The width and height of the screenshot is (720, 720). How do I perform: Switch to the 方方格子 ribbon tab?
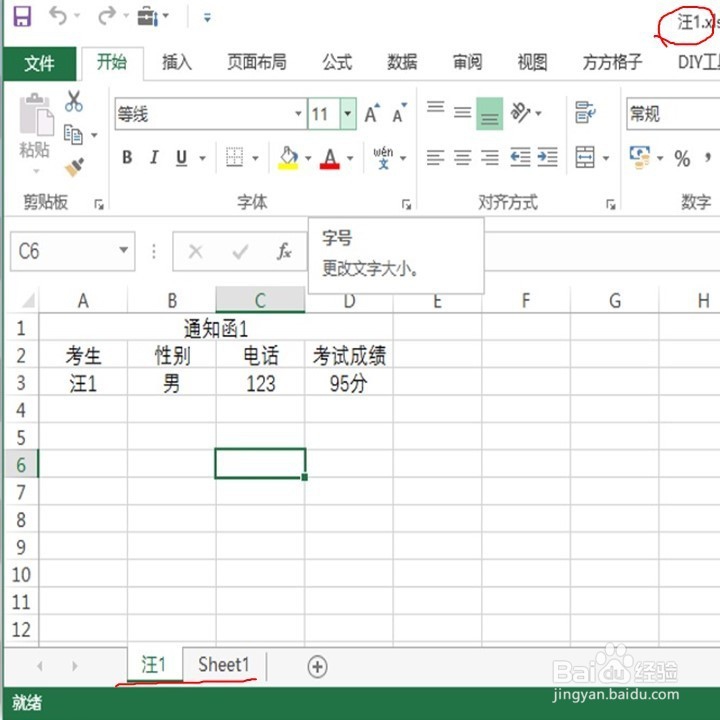[x=612, y=62]
